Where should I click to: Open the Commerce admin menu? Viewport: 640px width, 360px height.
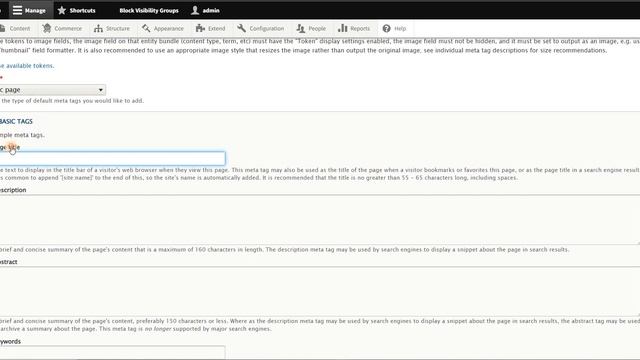[62, 28]
